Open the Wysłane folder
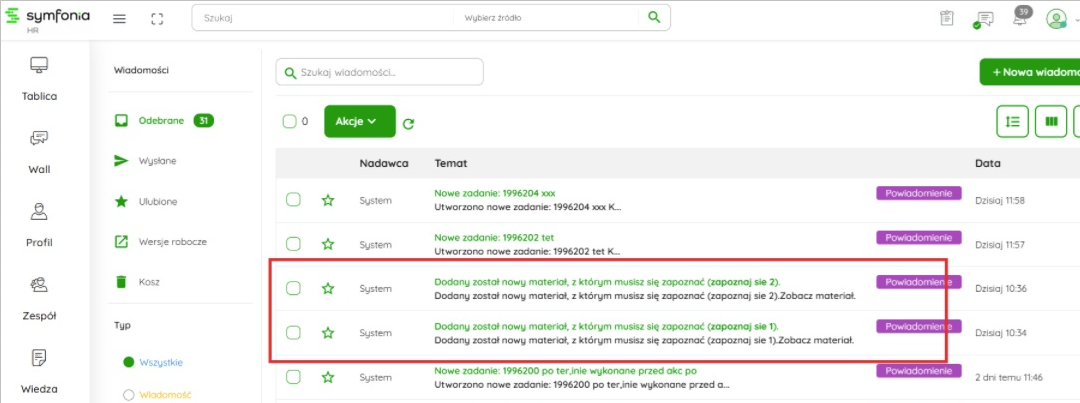1080x403 pixels. click(x=157, y=161)
